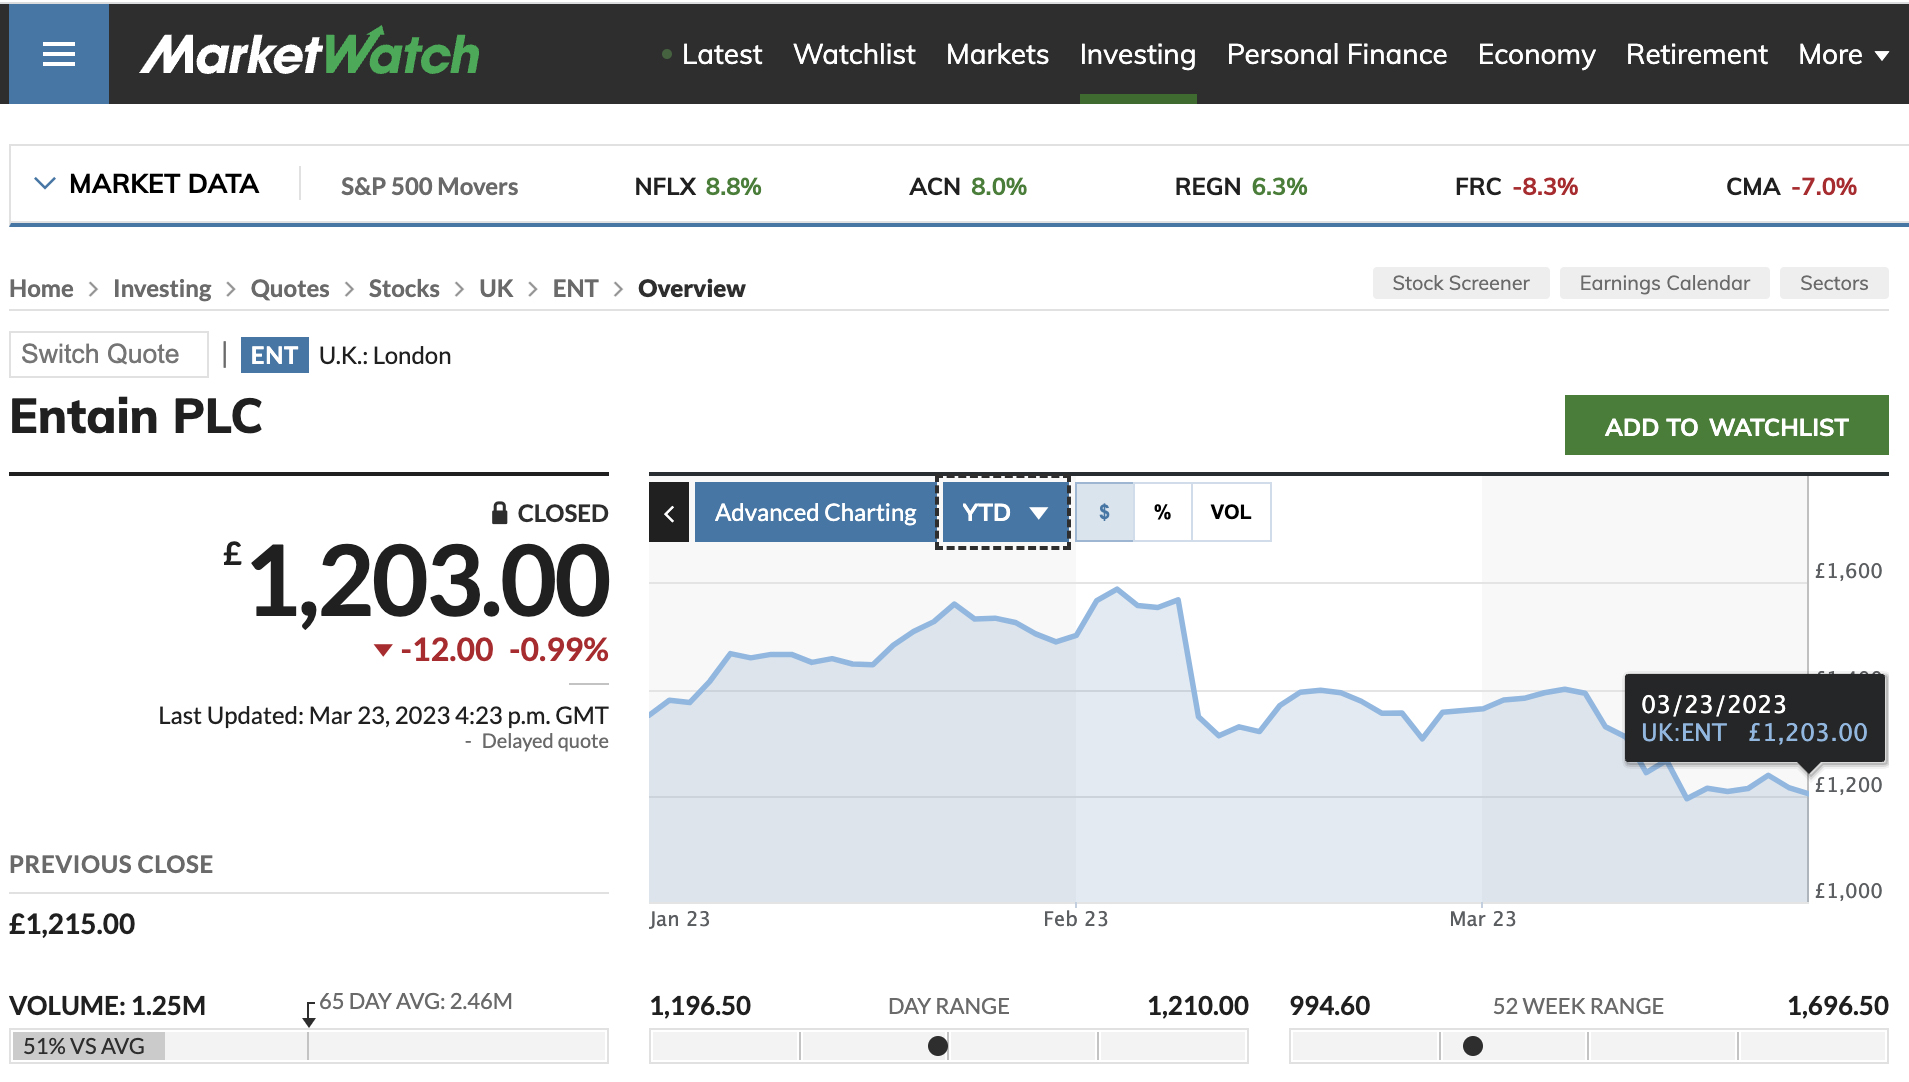Click Stocks breadcrumb link
The height and width of the screenshot is (1082, 1909).
click(x=404, y=289)
